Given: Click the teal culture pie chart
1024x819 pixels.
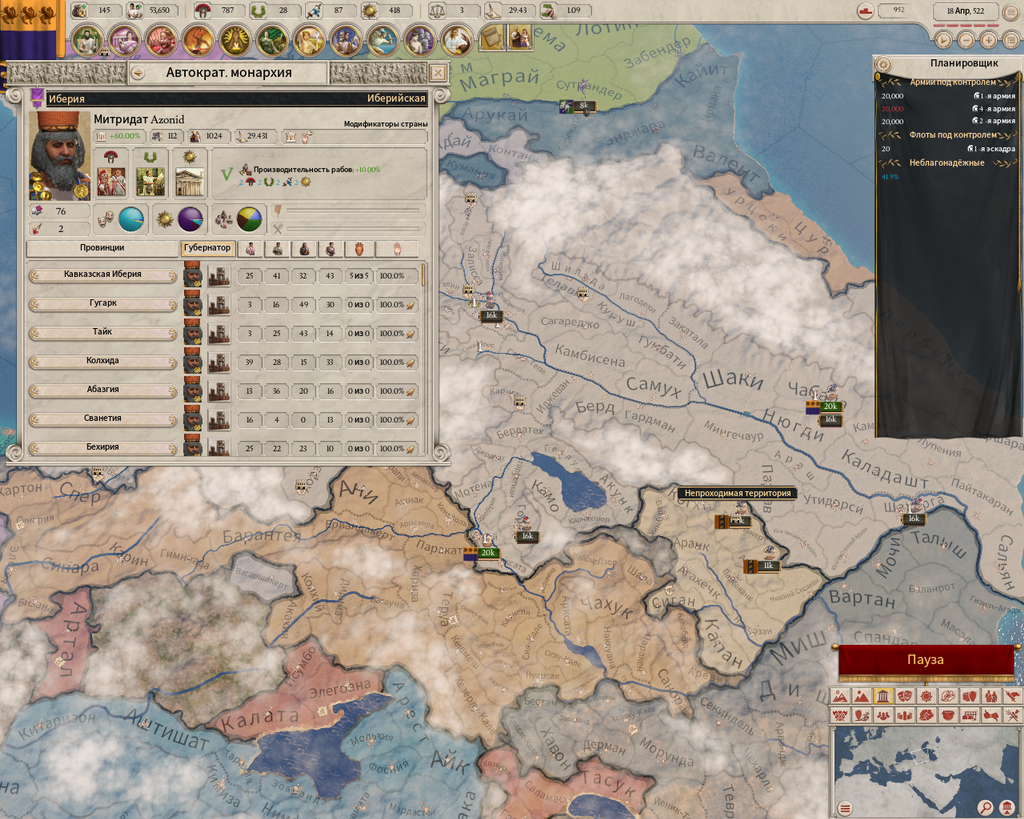Looking at the screenshot, I should coord(131,219).
